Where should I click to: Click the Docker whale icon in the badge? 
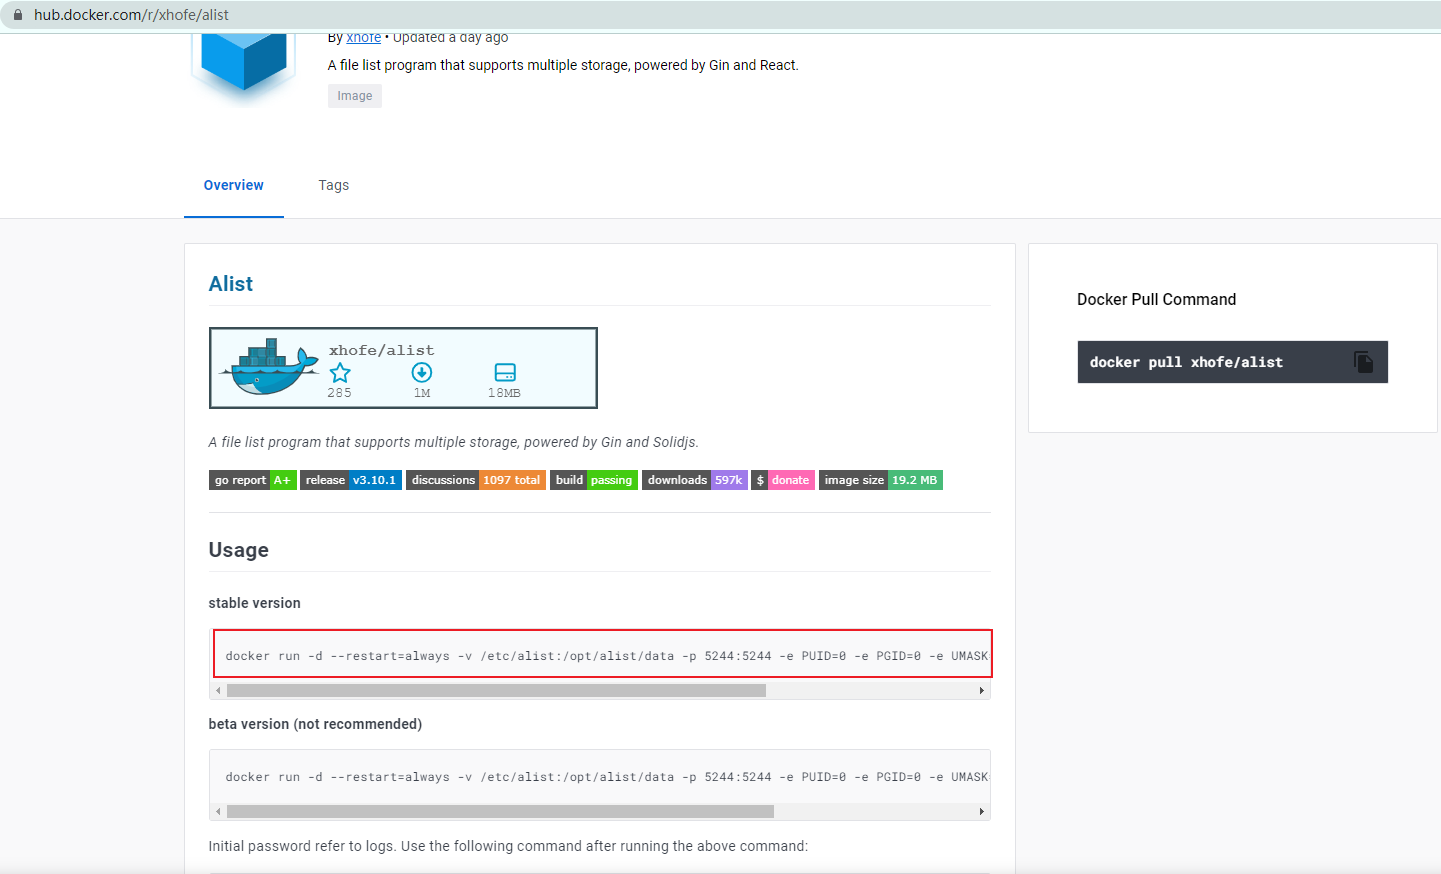pos(270,367)
